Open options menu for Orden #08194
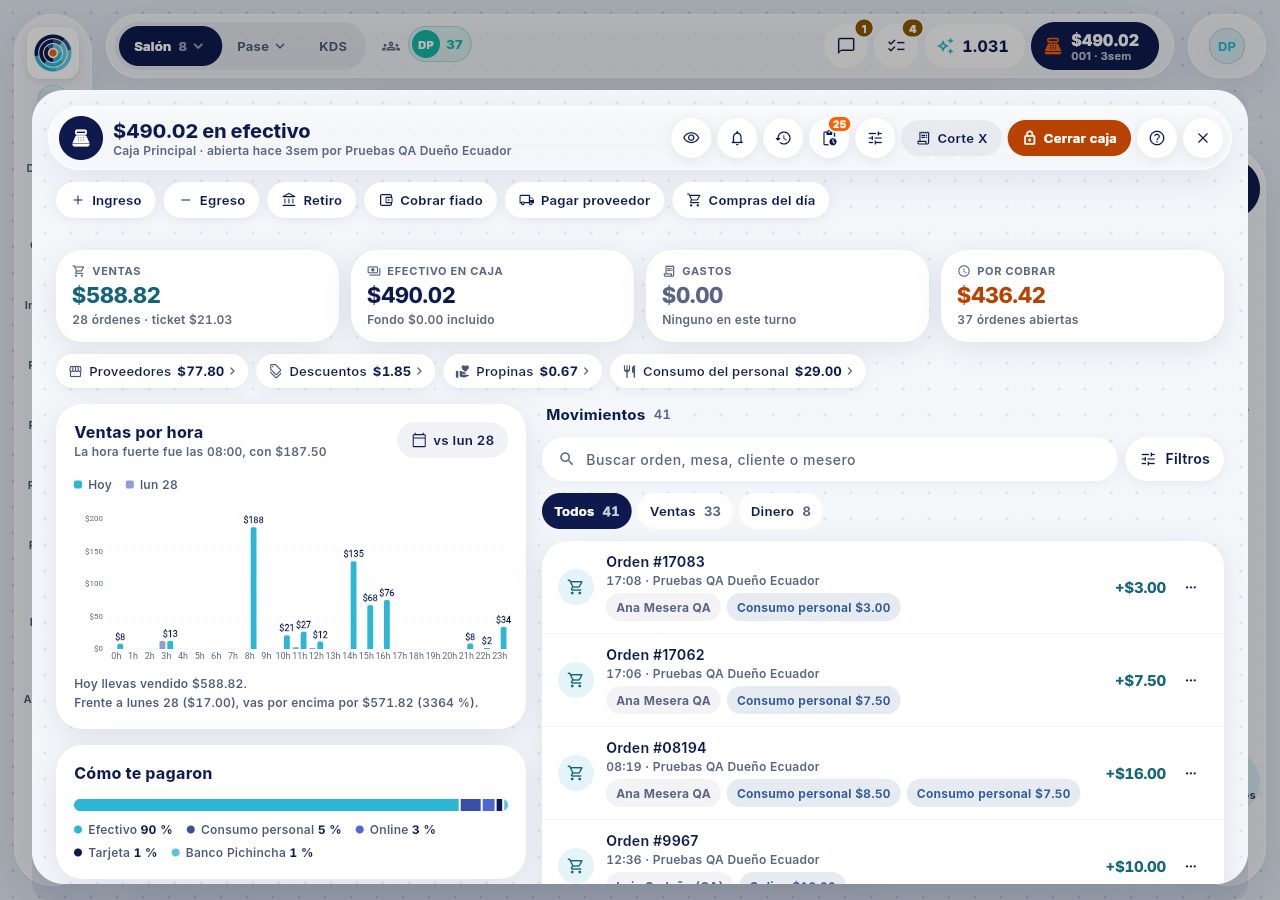The image size is (1280, 900). [1190, 773]
